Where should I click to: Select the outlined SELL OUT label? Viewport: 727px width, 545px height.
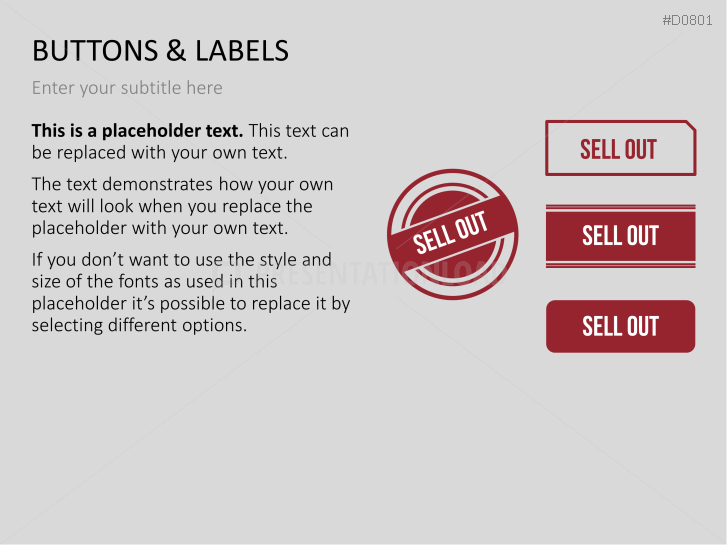[619, 149]
